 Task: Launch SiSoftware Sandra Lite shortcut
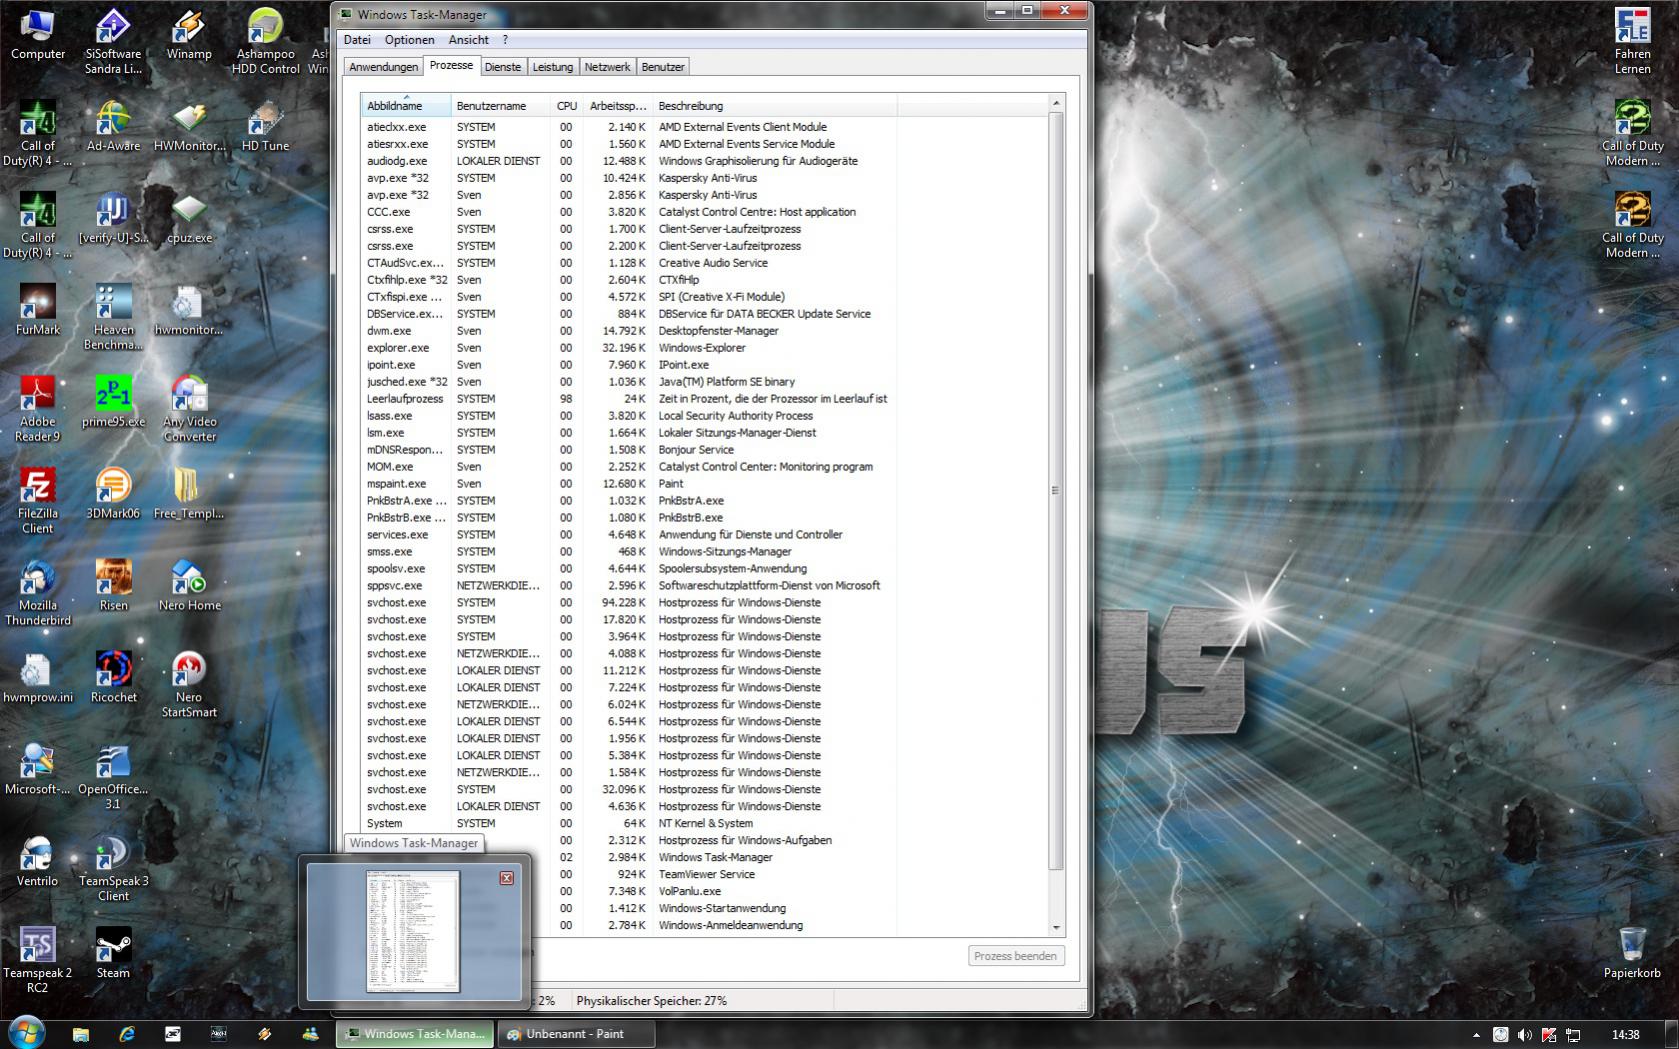pos(113,42)
